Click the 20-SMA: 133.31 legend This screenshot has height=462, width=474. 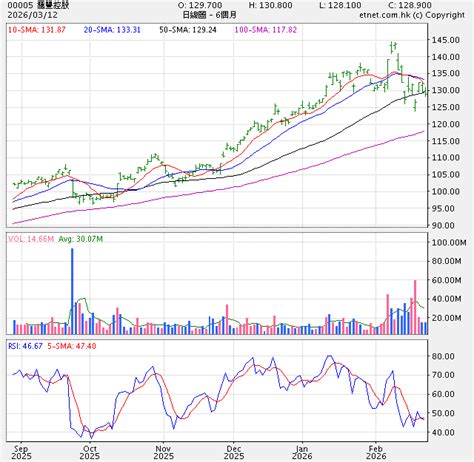pos(112,30)
